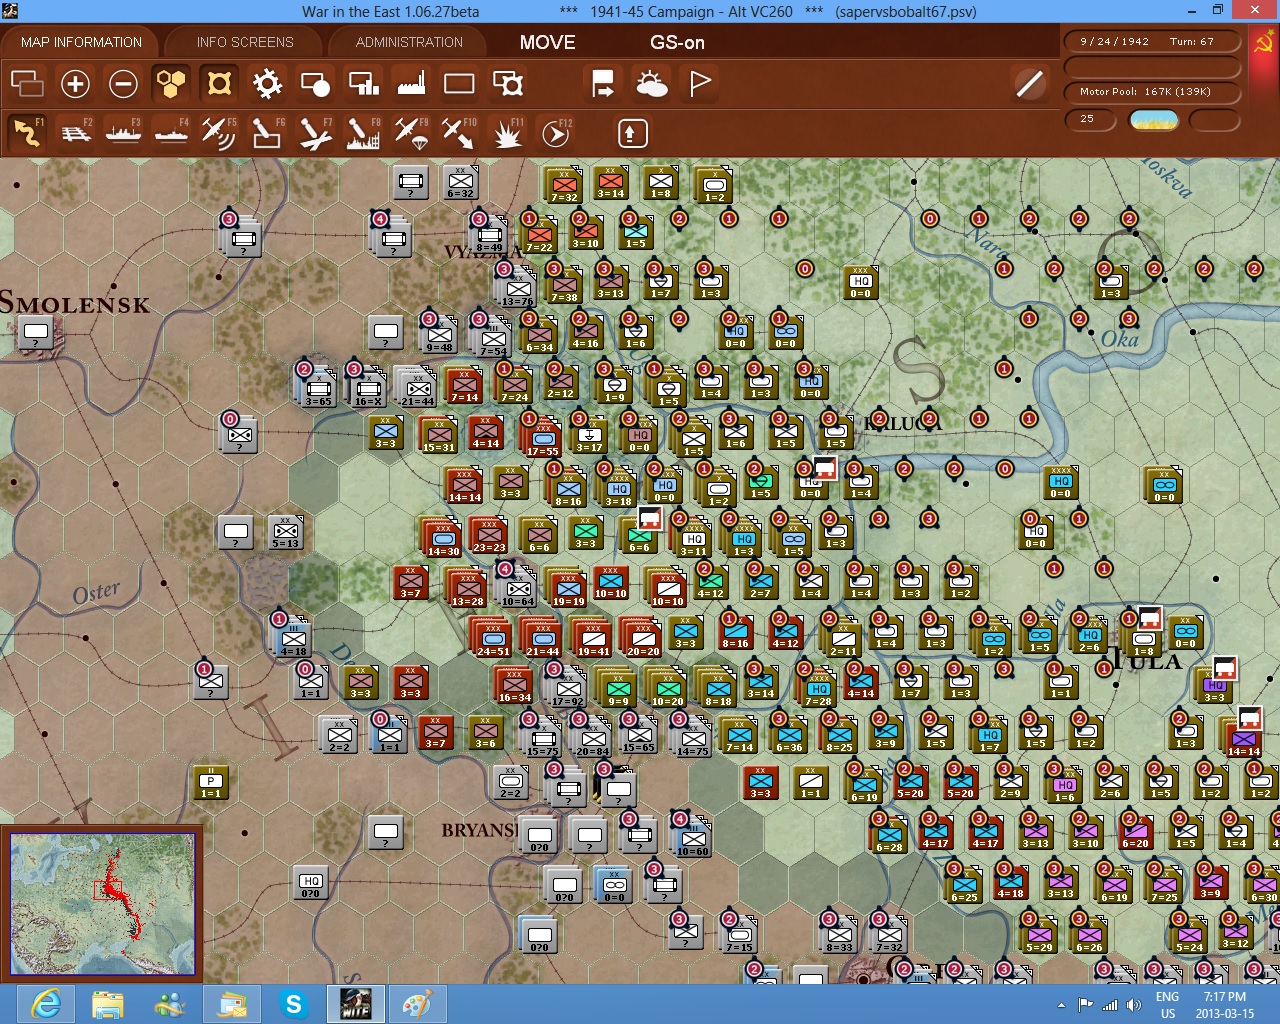Open File Explorer from the taskbar
The image size is (1280, 1024).
coord(108,1004)
